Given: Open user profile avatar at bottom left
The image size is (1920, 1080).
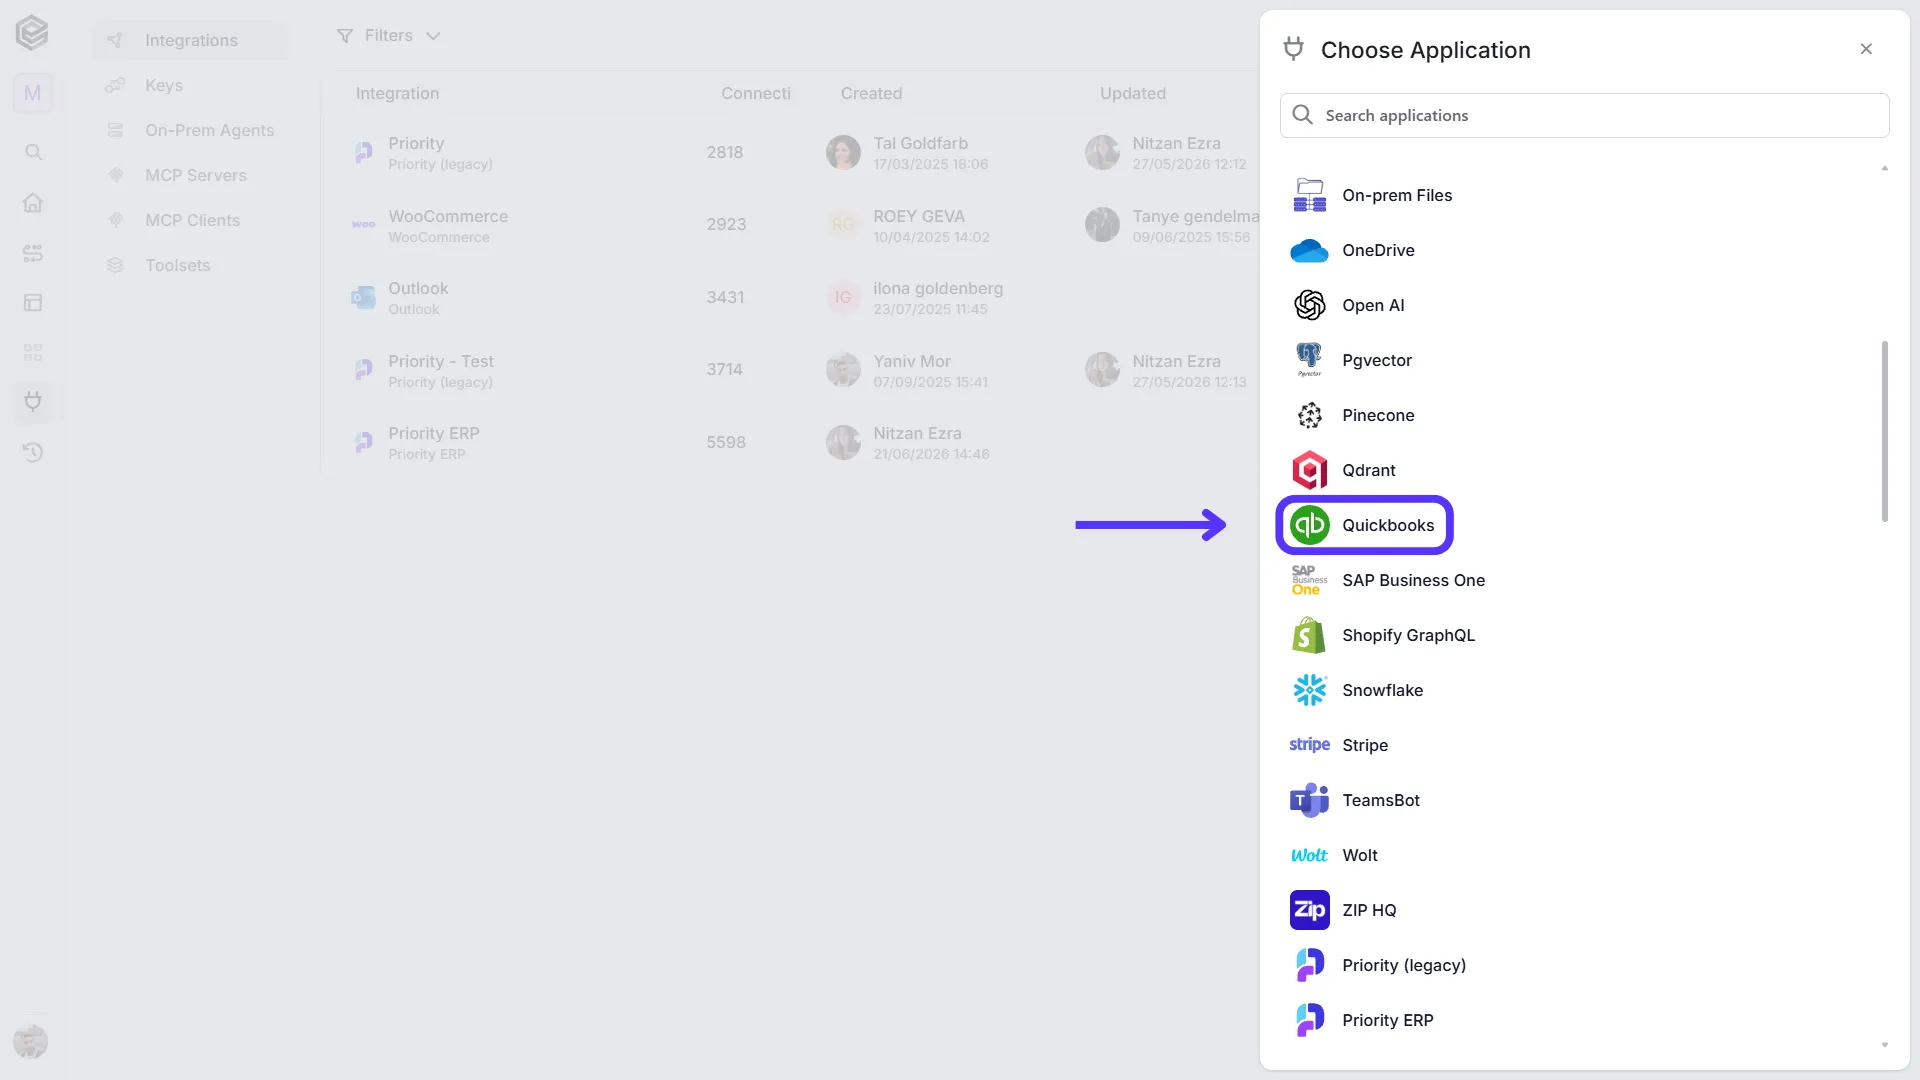Looking at the screenshot, I should 31,1041.
